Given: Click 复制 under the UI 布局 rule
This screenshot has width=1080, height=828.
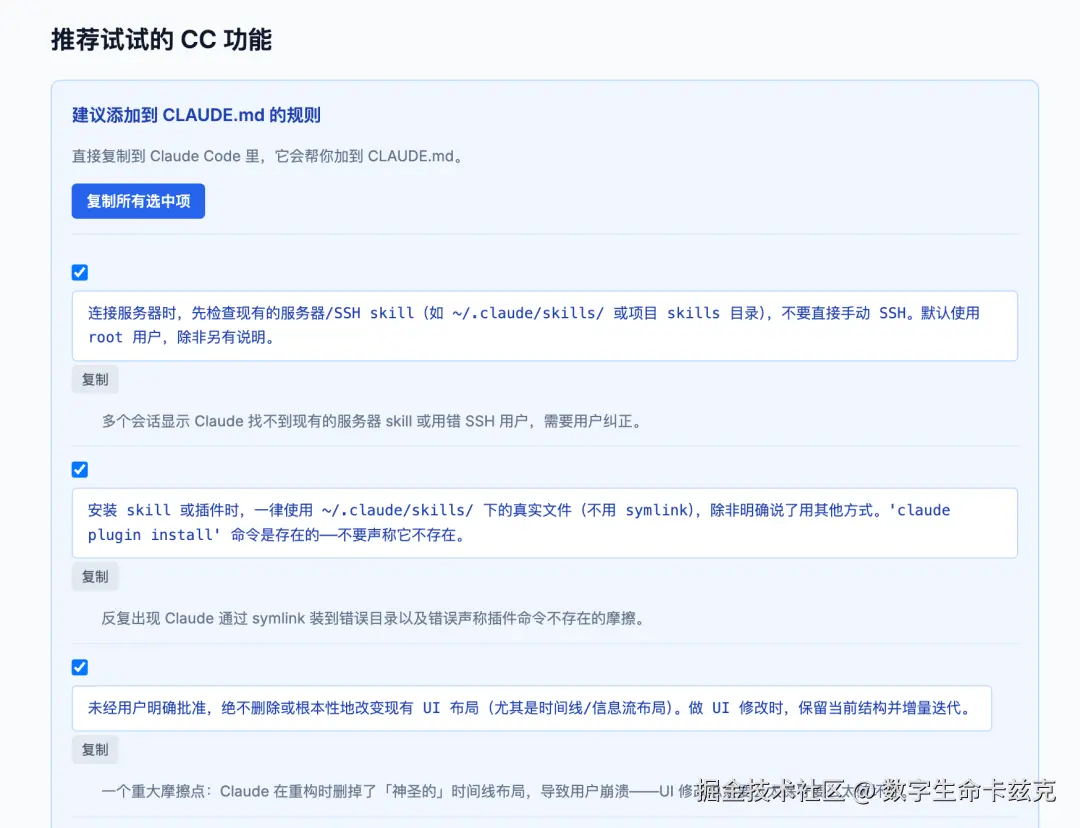Looking at the screenshot, I should [x=94, y=749].
